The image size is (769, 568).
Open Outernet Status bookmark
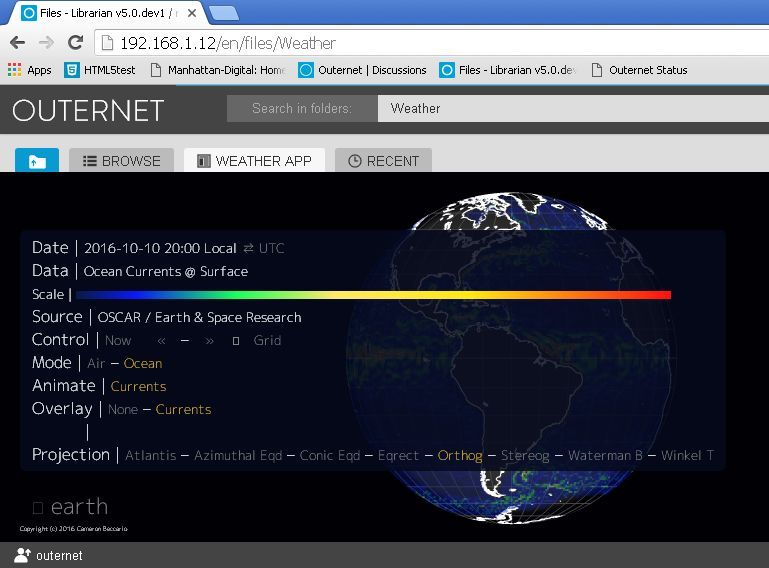(639, 70)
